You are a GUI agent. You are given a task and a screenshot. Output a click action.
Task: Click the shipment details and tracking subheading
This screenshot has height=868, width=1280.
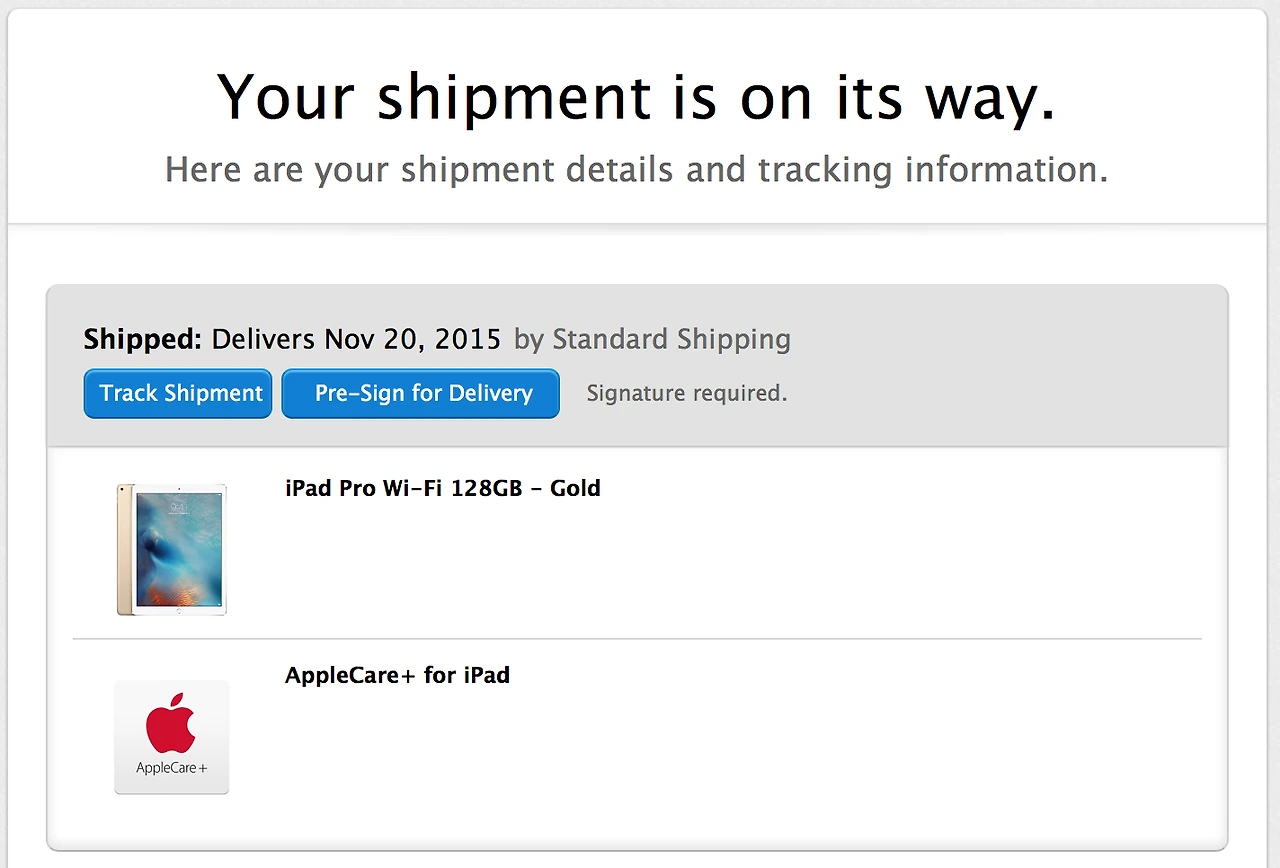coord(636,170)
